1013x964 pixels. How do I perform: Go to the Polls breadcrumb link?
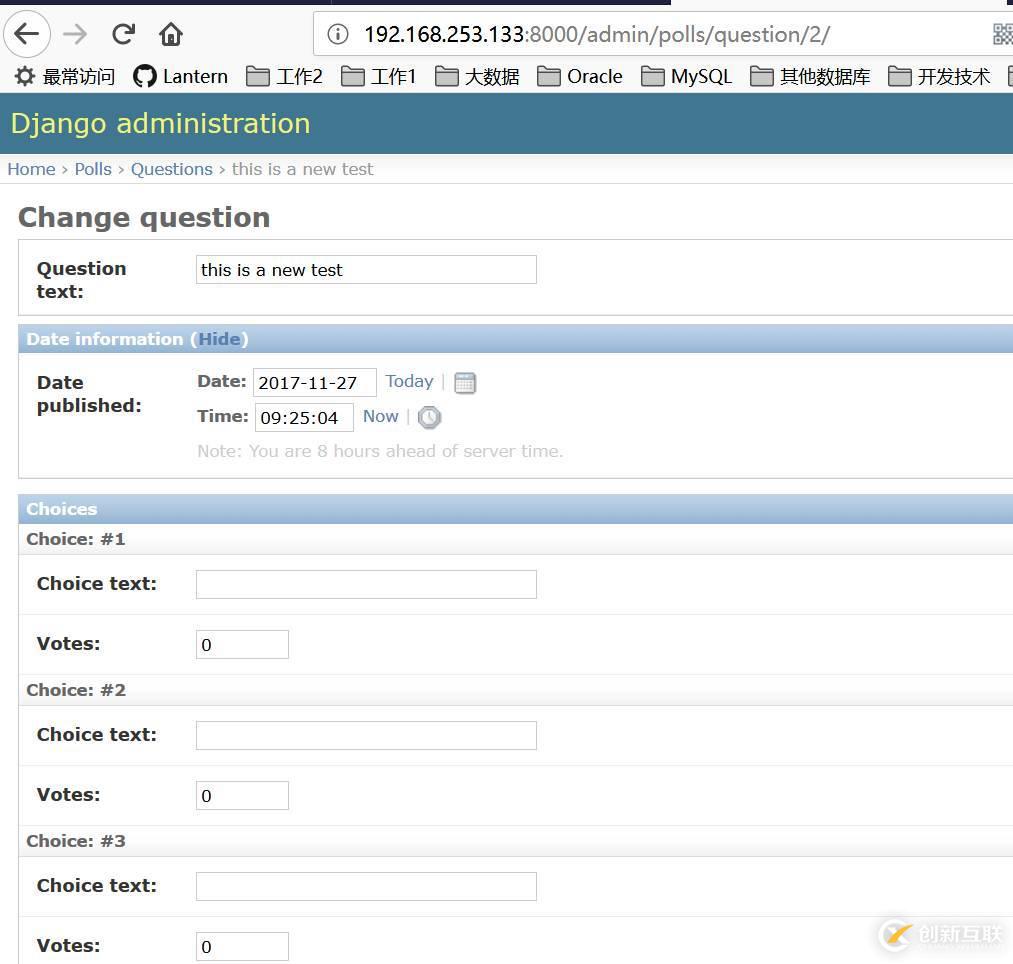tap(93, 169)
